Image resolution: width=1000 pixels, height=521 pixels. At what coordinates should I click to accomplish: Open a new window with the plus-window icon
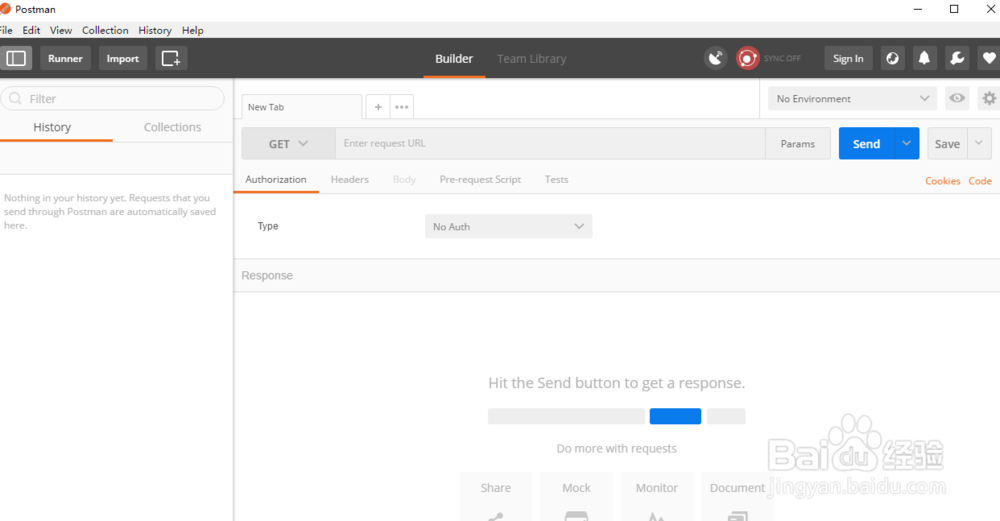[171, 58]
